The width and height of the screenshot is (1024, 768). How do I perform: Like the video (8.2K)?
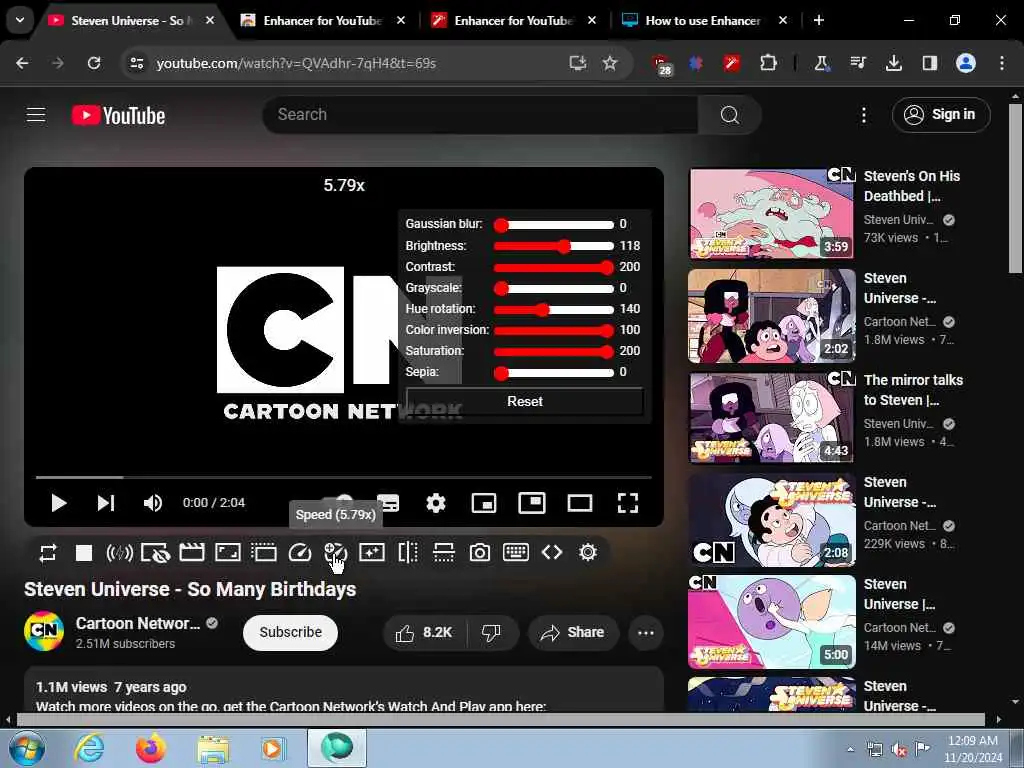point(423,633)
